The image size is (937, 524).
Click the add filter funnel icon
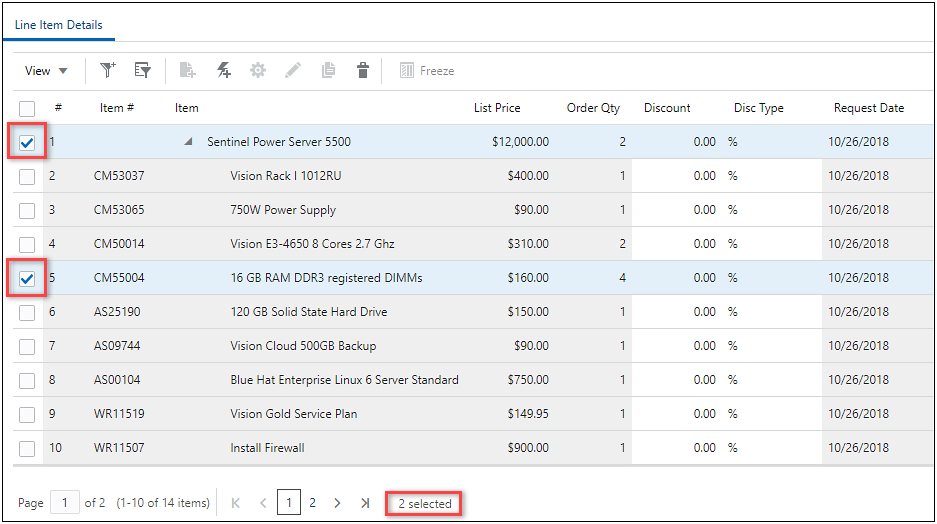(x=108, y=70)
